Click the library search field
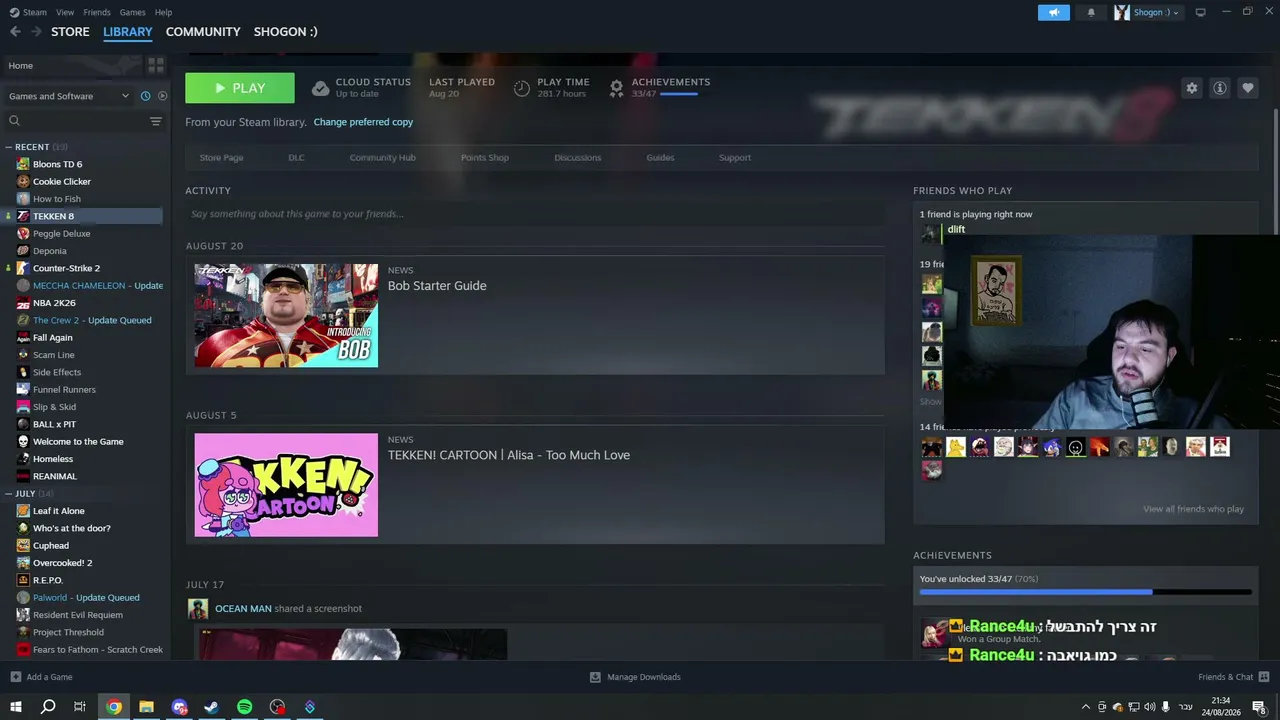The width and height of the screenshot is (1280, 720). [77, 121]
